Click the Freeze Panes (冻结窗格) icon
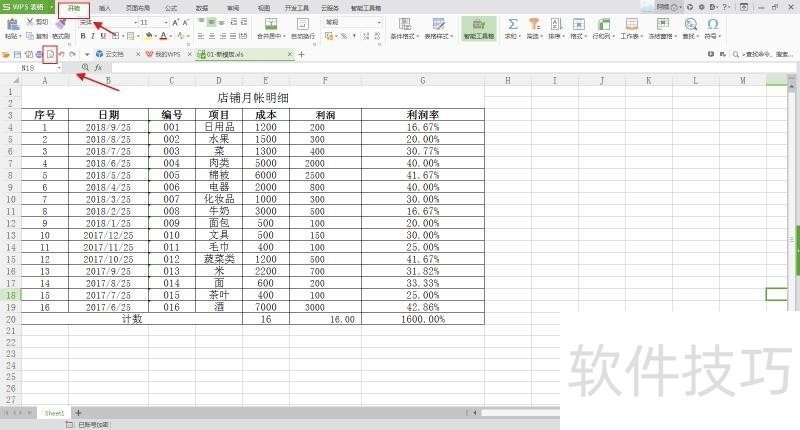This screenshot has width=800, height=430. click(664, 24)
